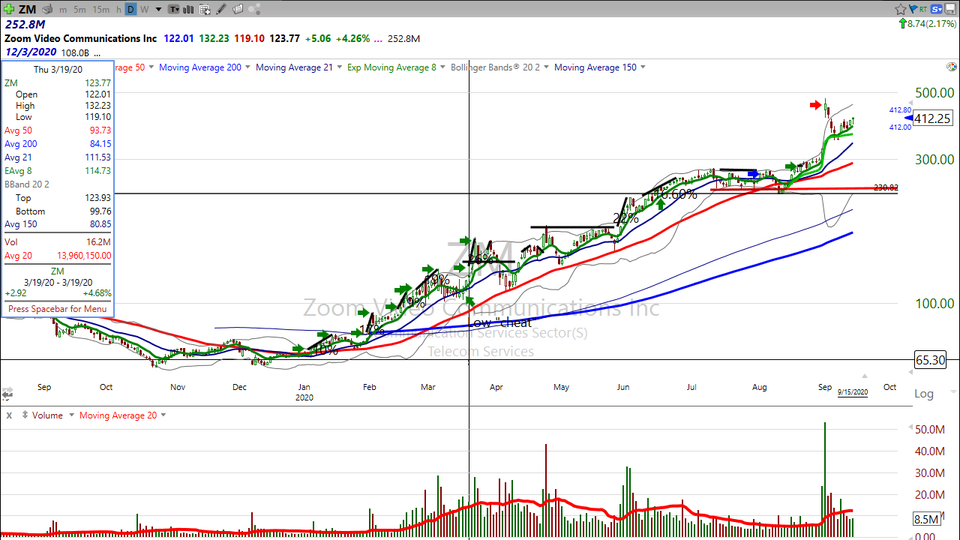Click the 8.5M volume axis label
The image size is (960, 540).
(x=926, y=519)
